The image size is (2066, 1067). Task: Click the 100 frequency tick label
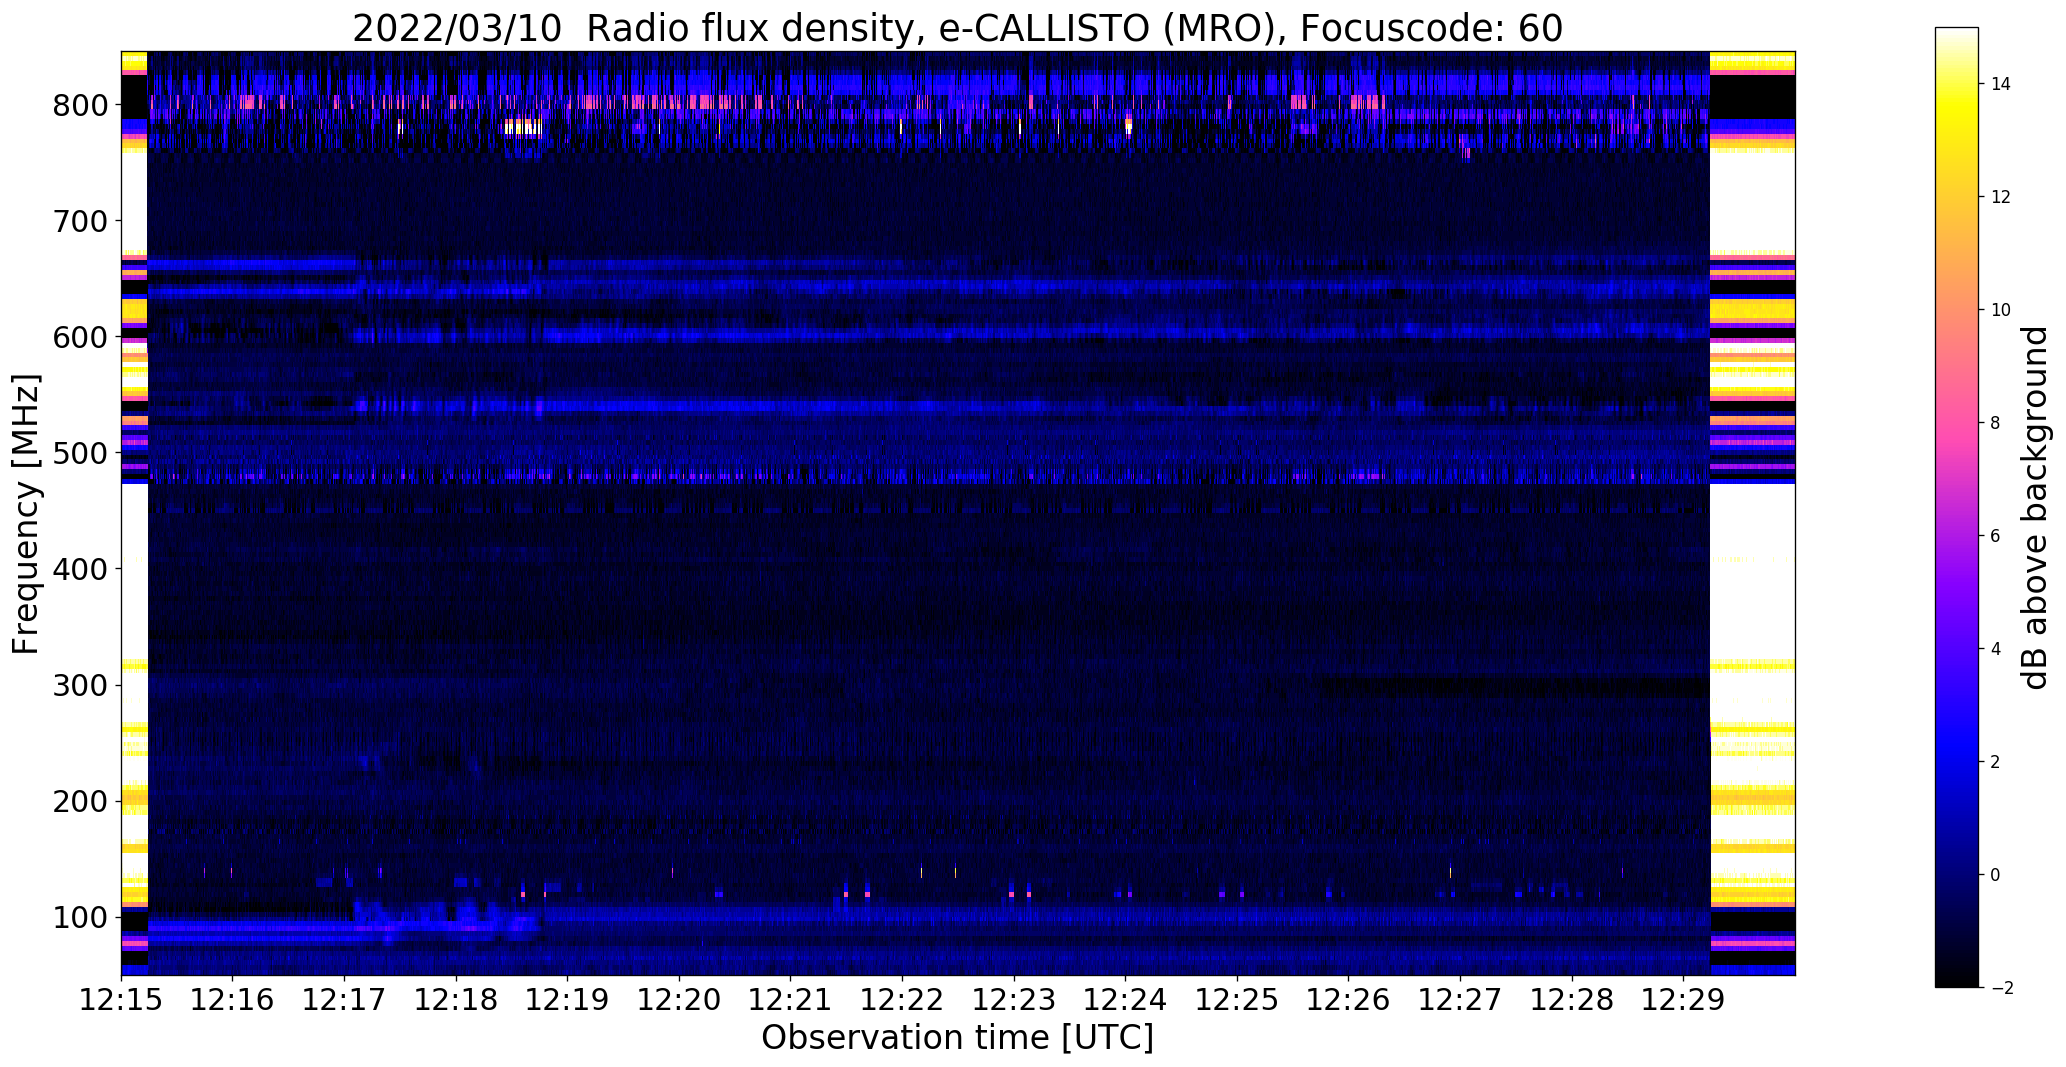(80, 917)
